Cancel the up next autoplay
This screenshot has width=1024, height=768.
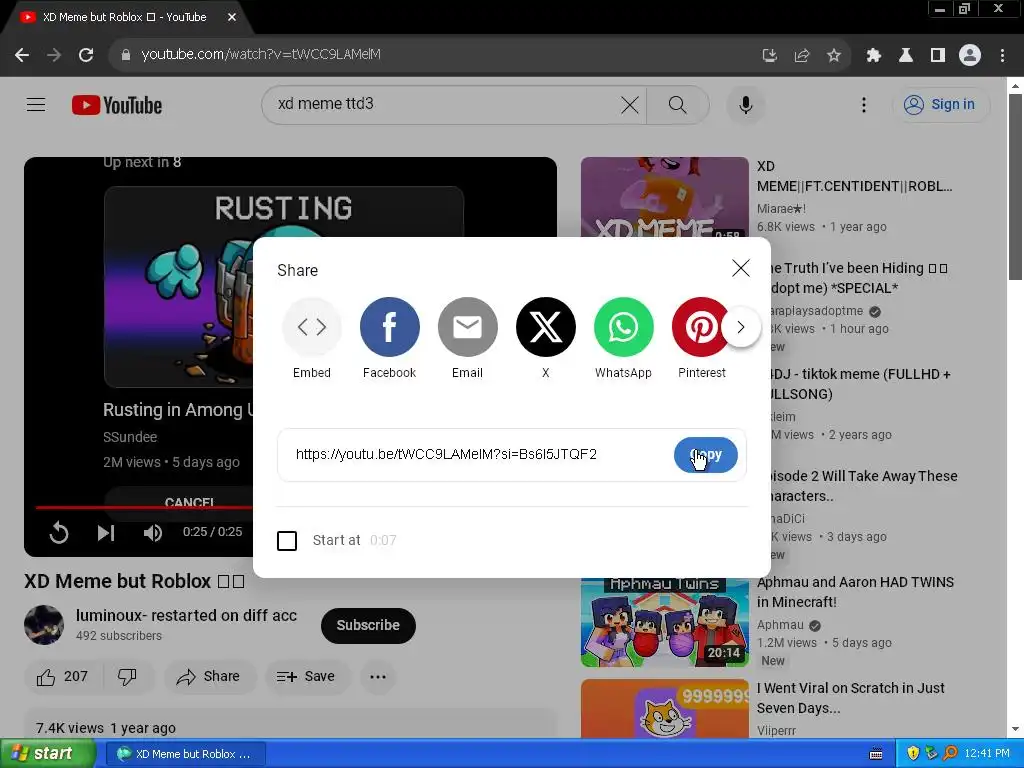(x=189, y=502)
